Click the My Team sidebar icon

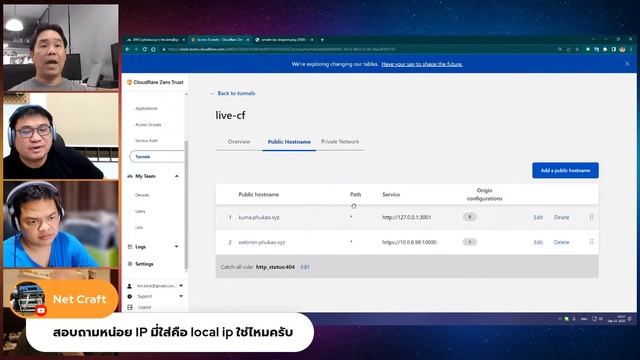click(130, 176)
